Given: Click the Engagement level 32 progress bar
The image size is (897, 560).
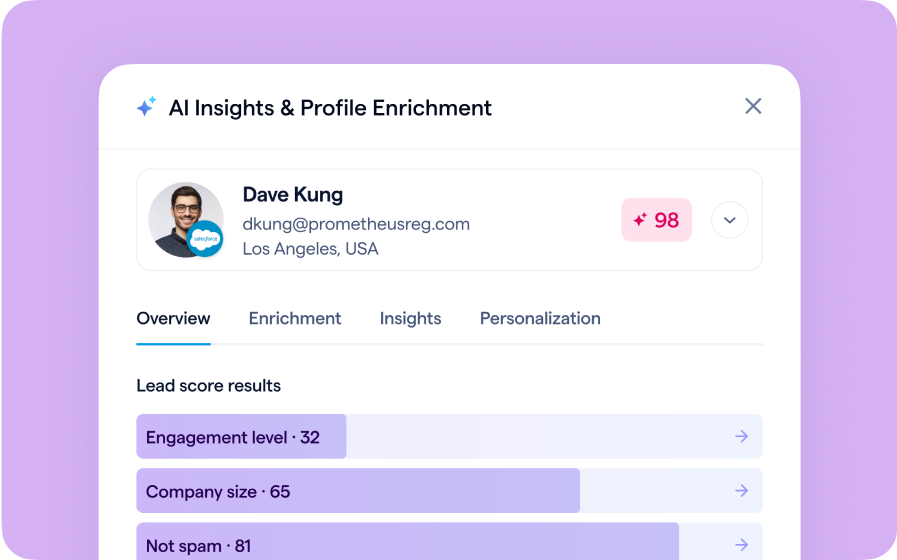Looking at the screenshot, I should coord(240,437).
